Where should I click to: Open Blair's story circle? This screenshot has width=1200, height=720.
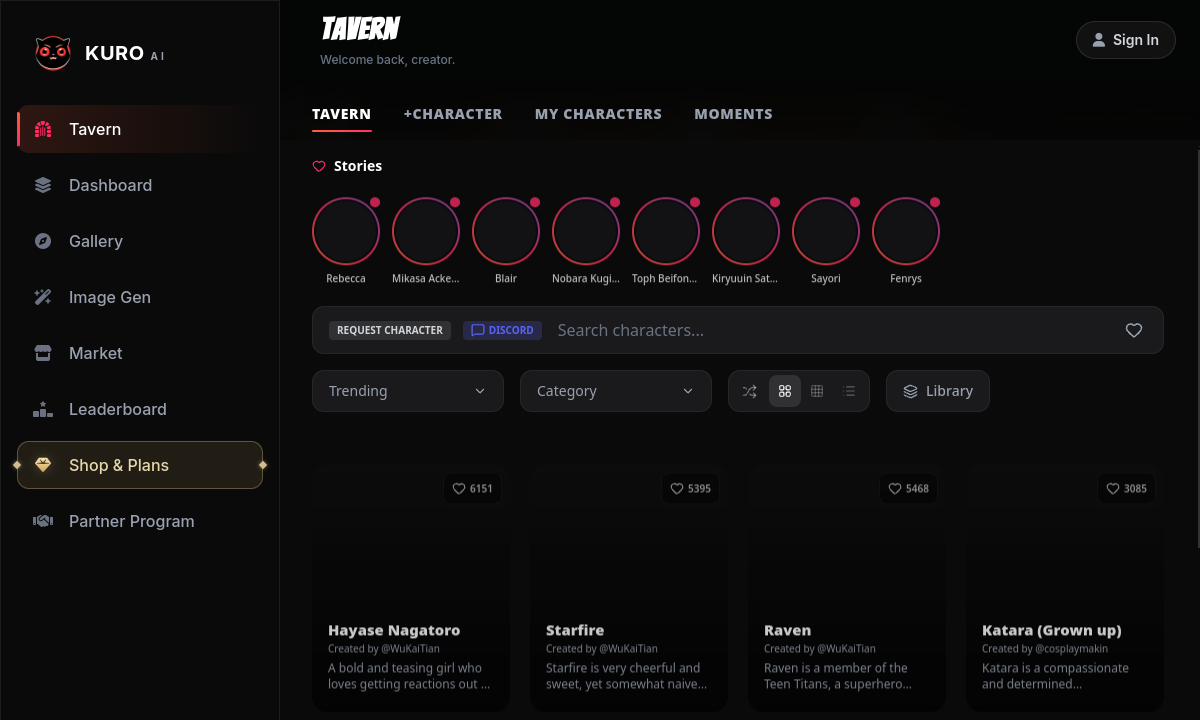(x=506, y=231)
